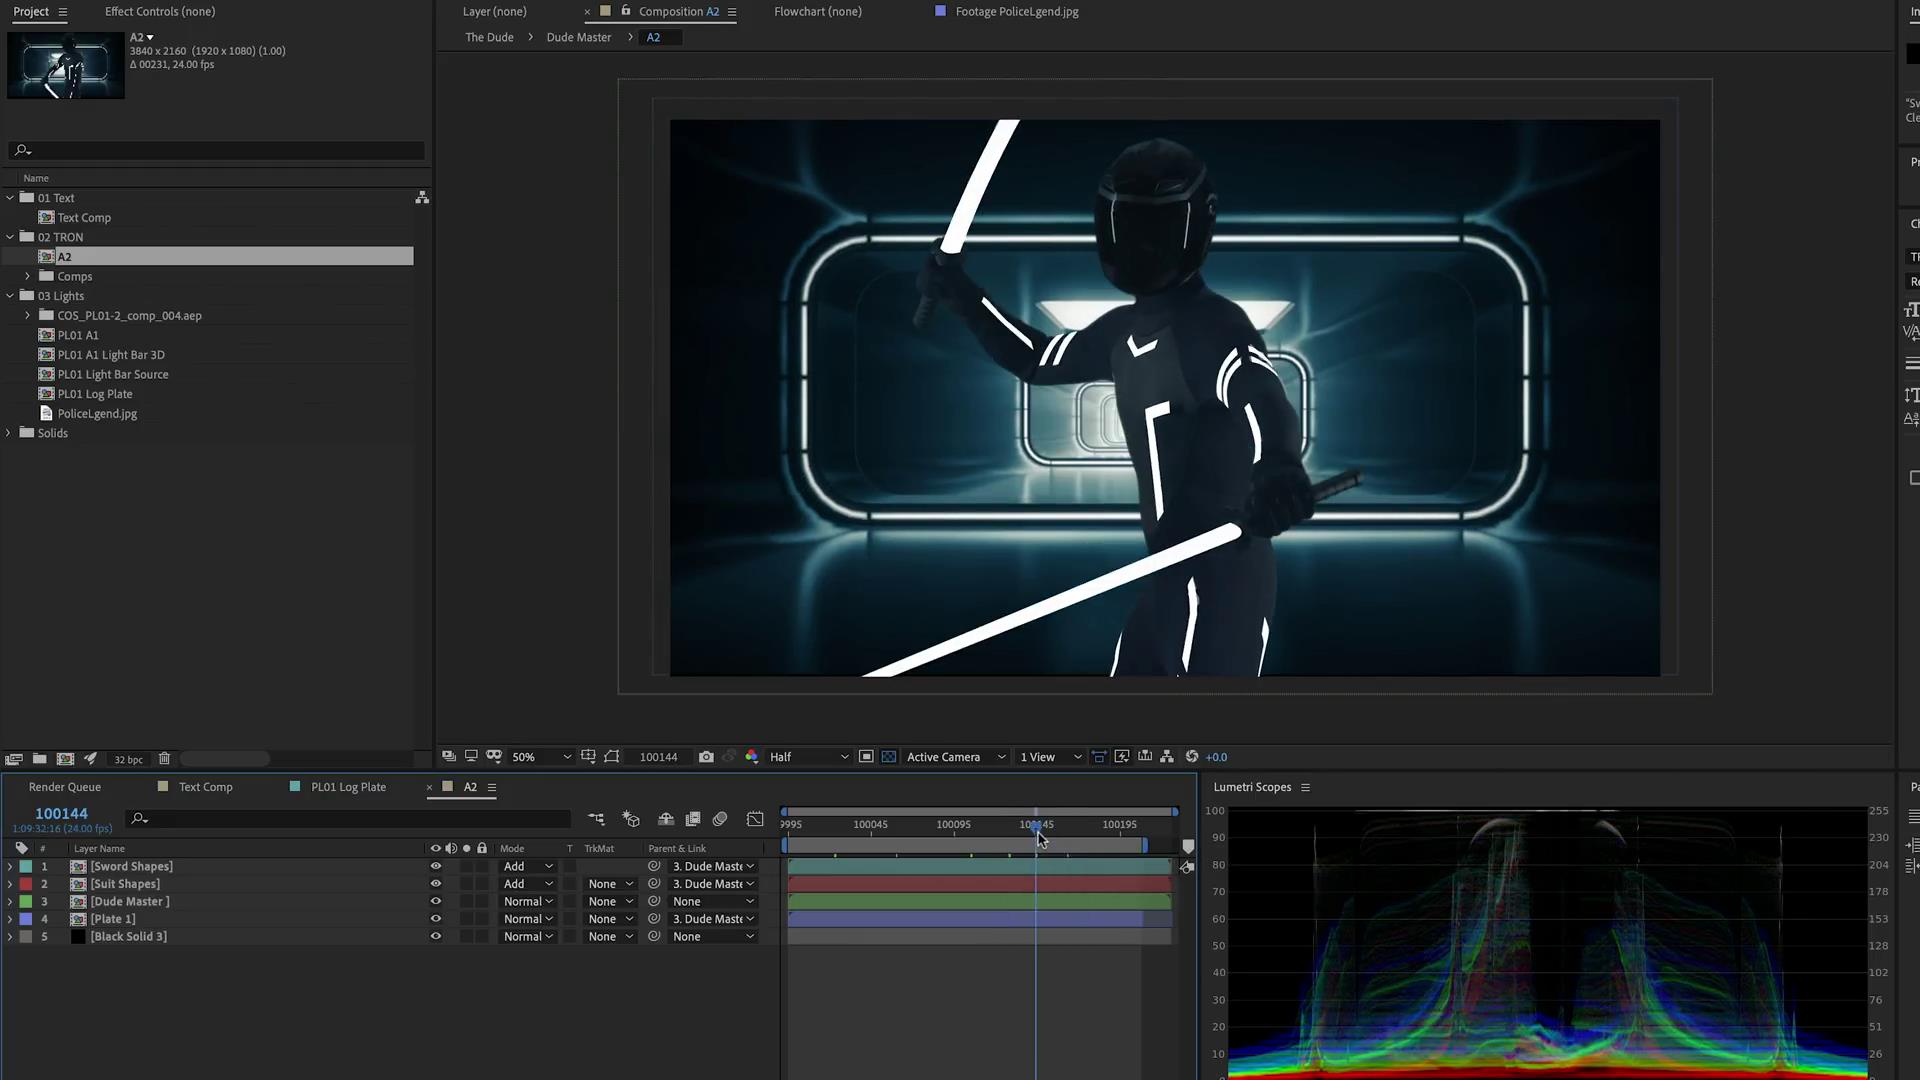The image size is (1920, 1080).
Task: Open Lumetri Scopes panel menu
Action: click(1305, 787)
